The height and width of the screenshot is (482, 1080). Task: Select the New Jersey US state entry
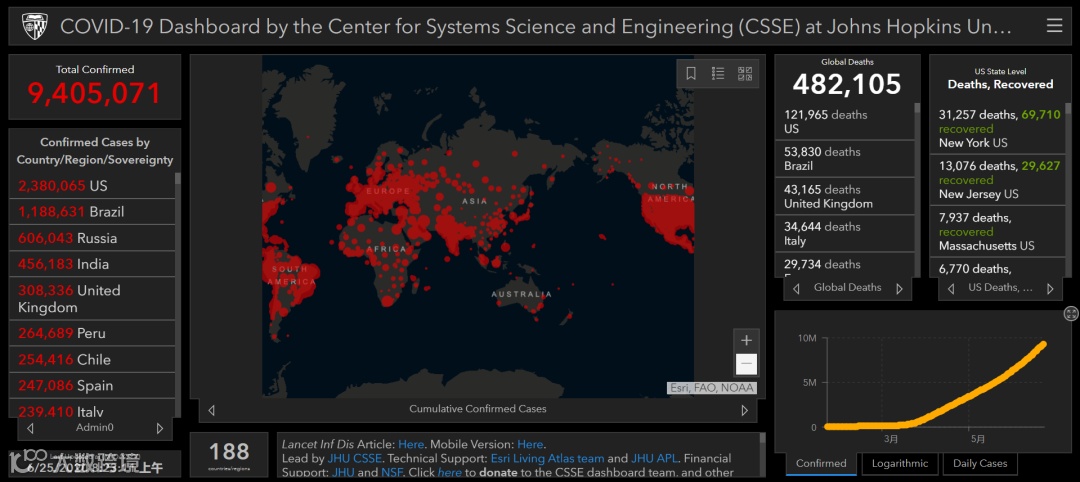click(x=997, y=180)
